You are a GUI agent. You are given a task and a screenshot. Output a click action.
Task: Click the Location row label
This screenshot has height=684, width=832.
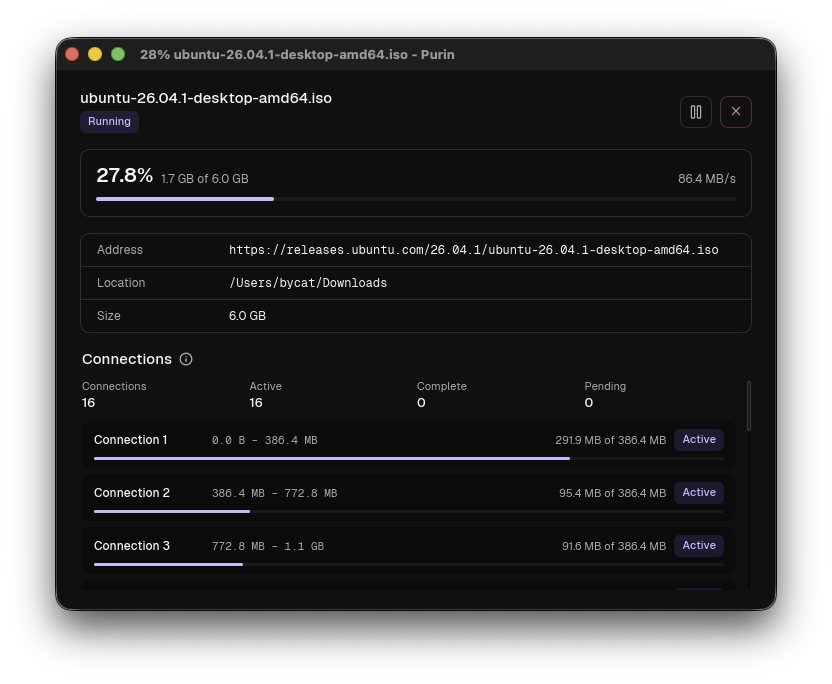pyautogui.click(x=121, y=283)
